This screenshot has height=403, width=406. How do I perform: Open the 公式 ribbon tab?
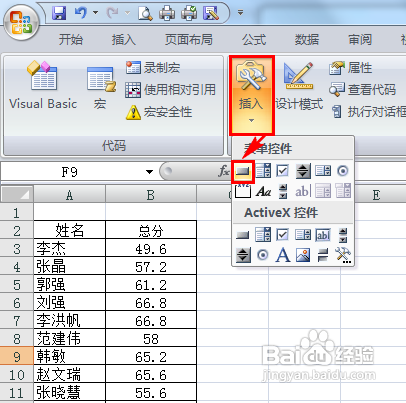254,40
